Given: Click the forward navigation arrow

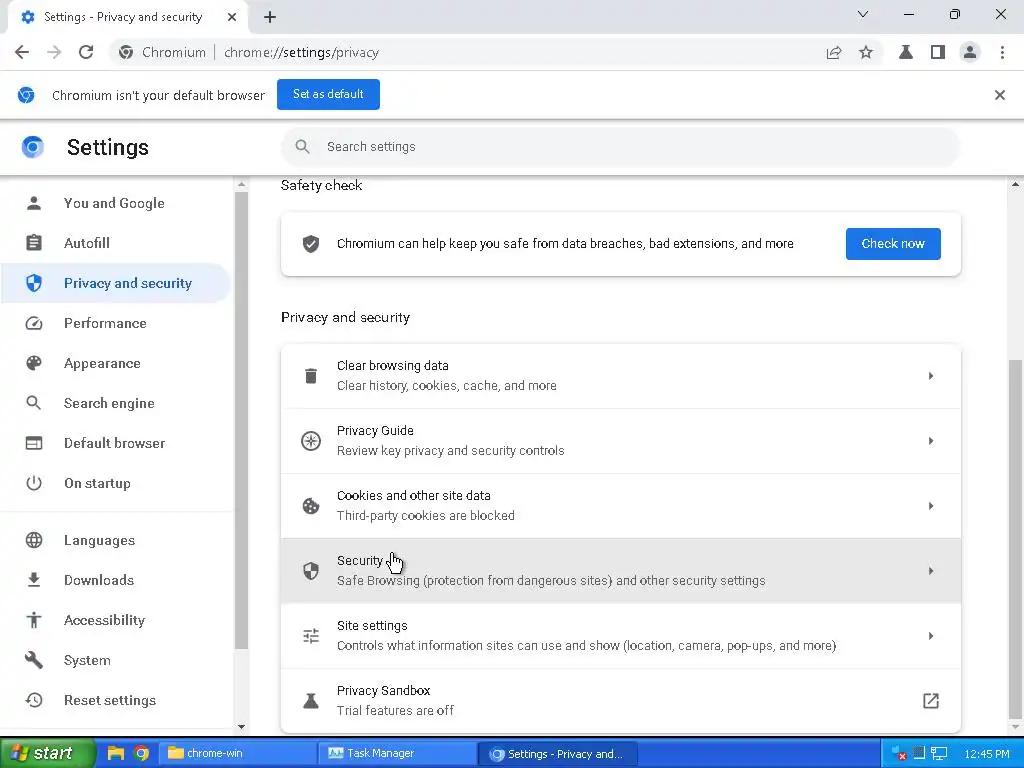Looking at the screenshot, I should coord(54,52).
